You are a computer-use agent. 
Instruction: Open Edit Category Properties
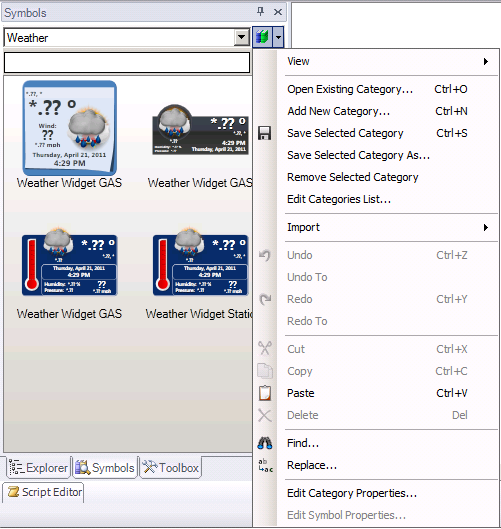tap(375, 493)
